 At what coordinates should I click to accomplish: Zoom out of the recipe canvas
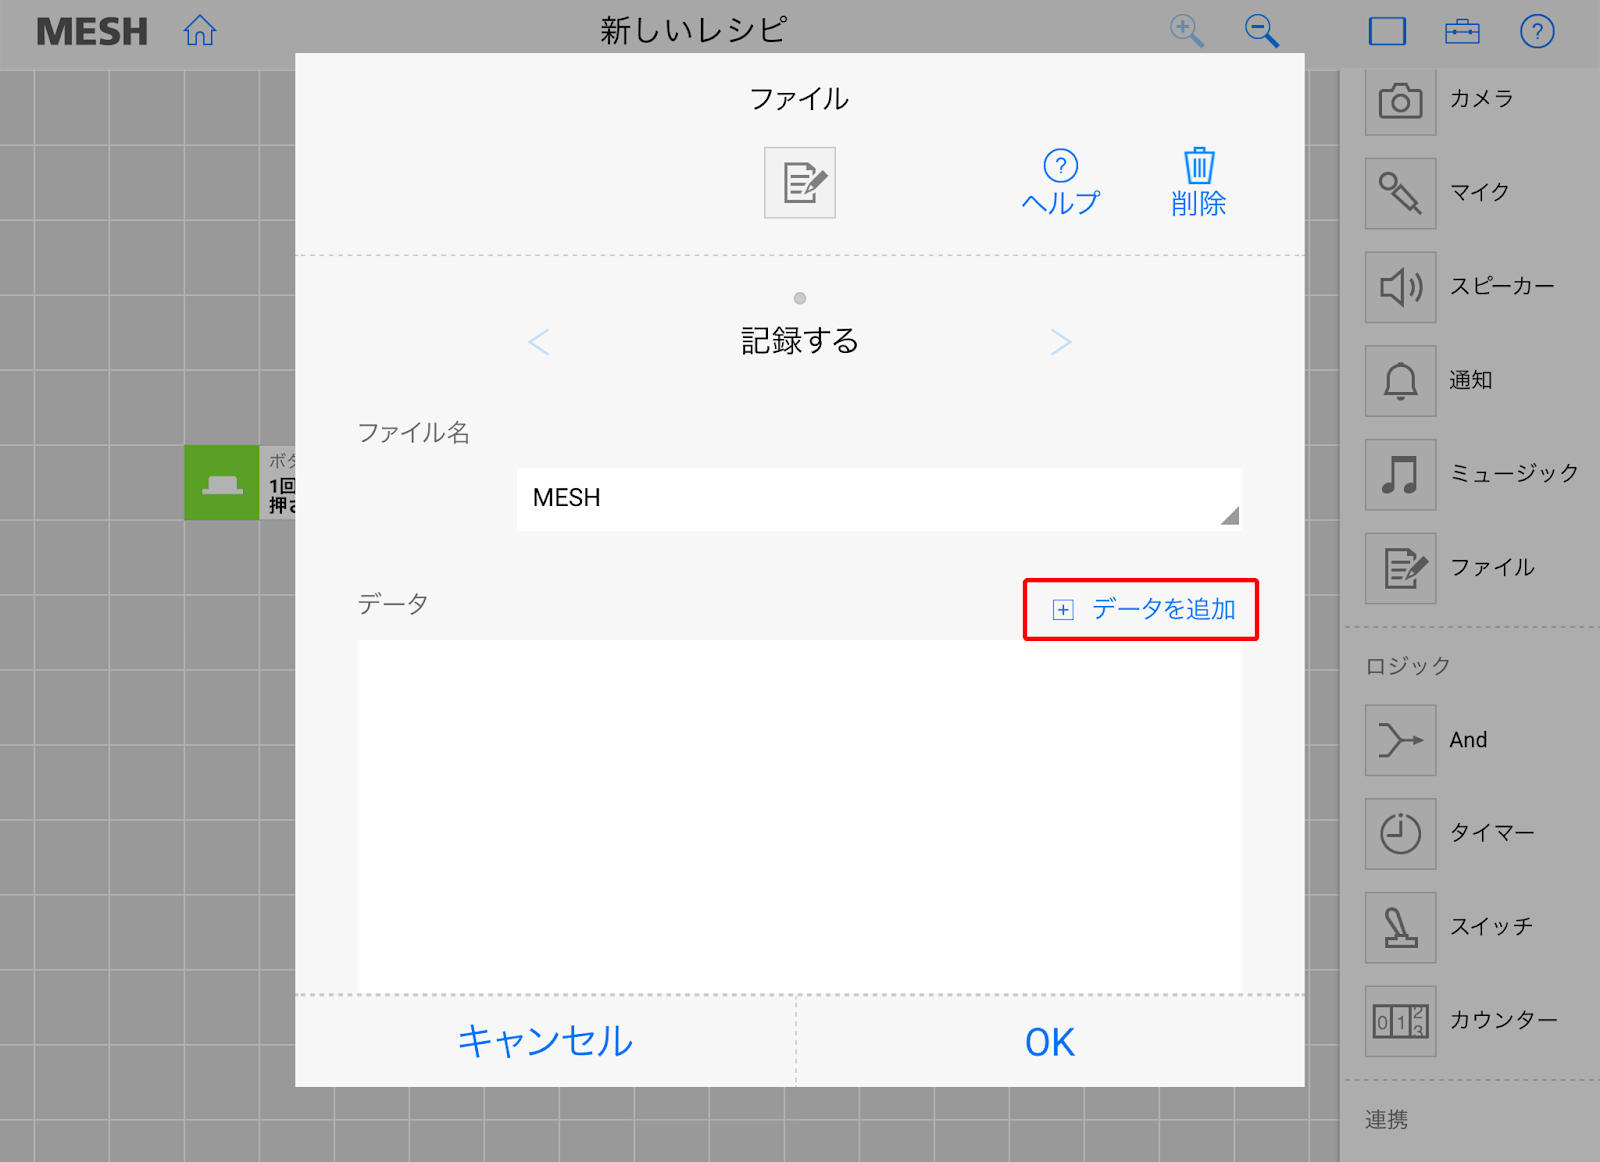coord(1261,31)
